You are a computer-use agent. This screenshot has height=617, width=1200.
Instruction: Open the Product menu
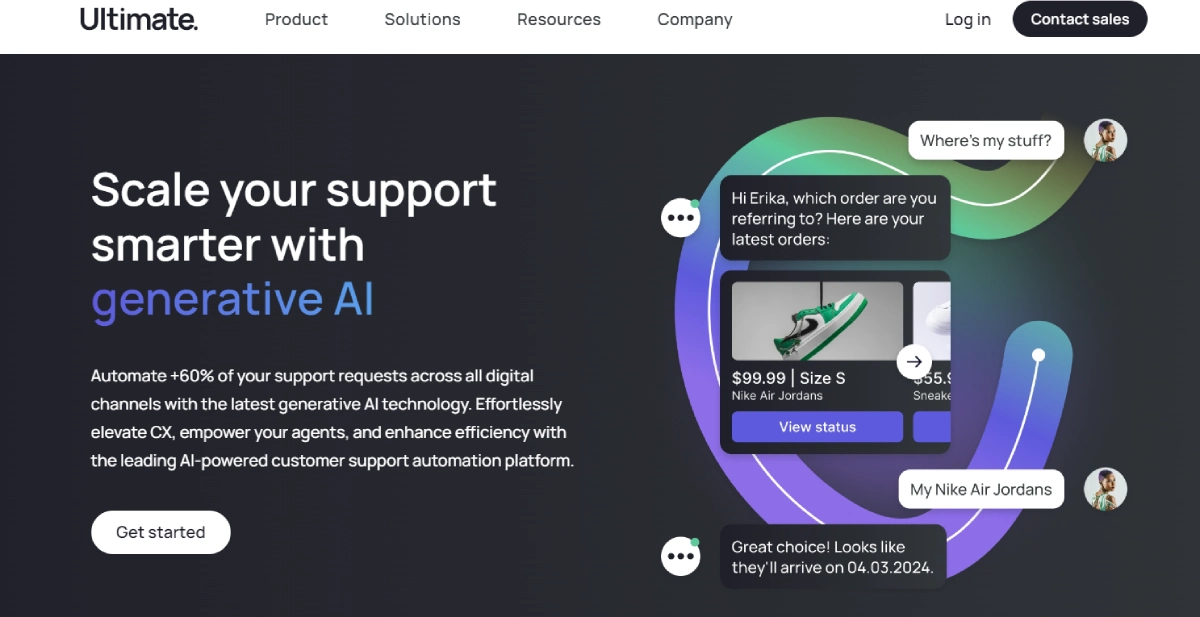296,19
